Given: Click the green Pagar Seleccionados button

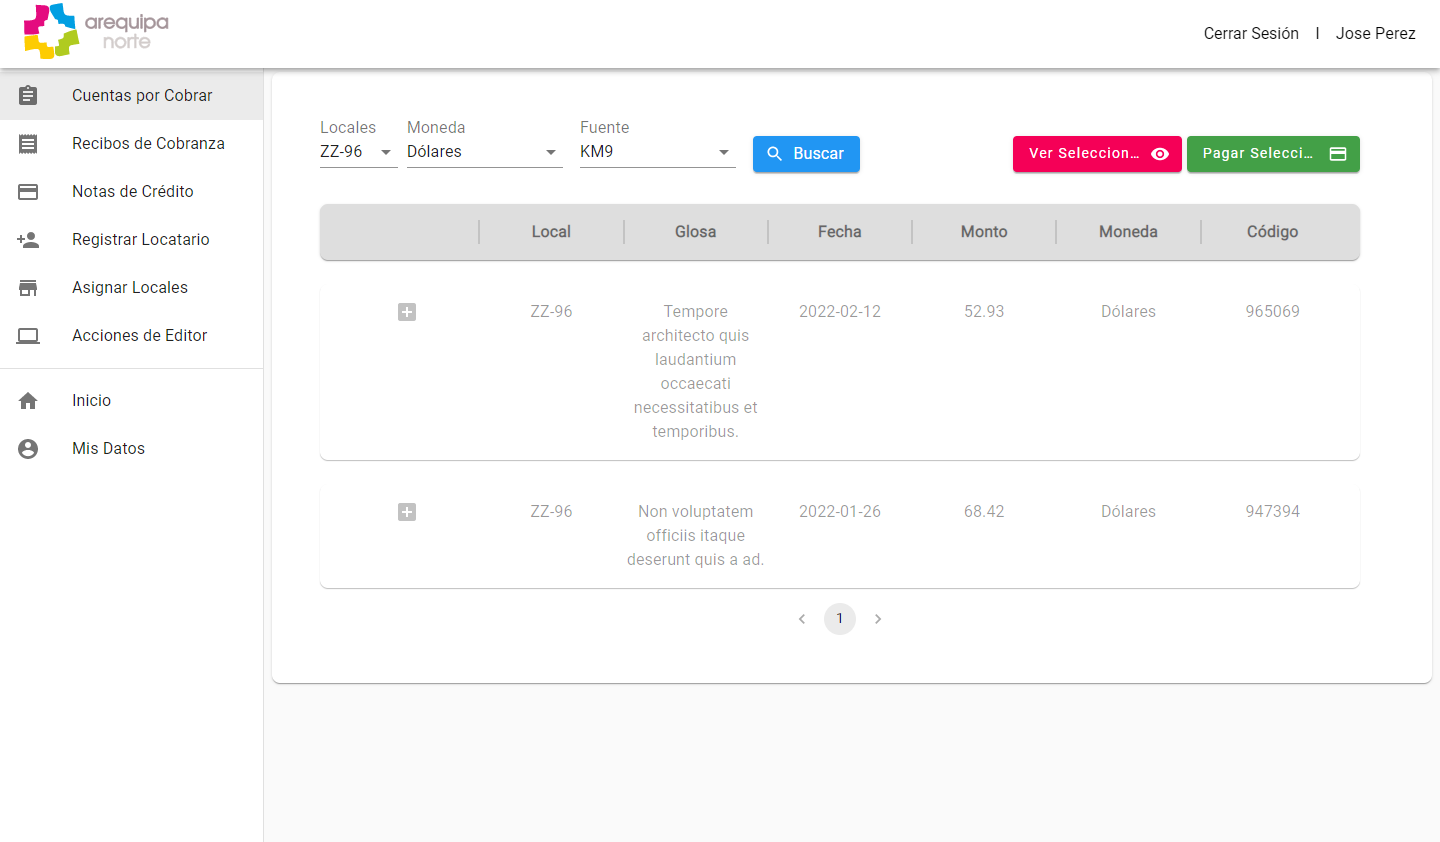Looking at the screenshot, I should (1273, 154).
